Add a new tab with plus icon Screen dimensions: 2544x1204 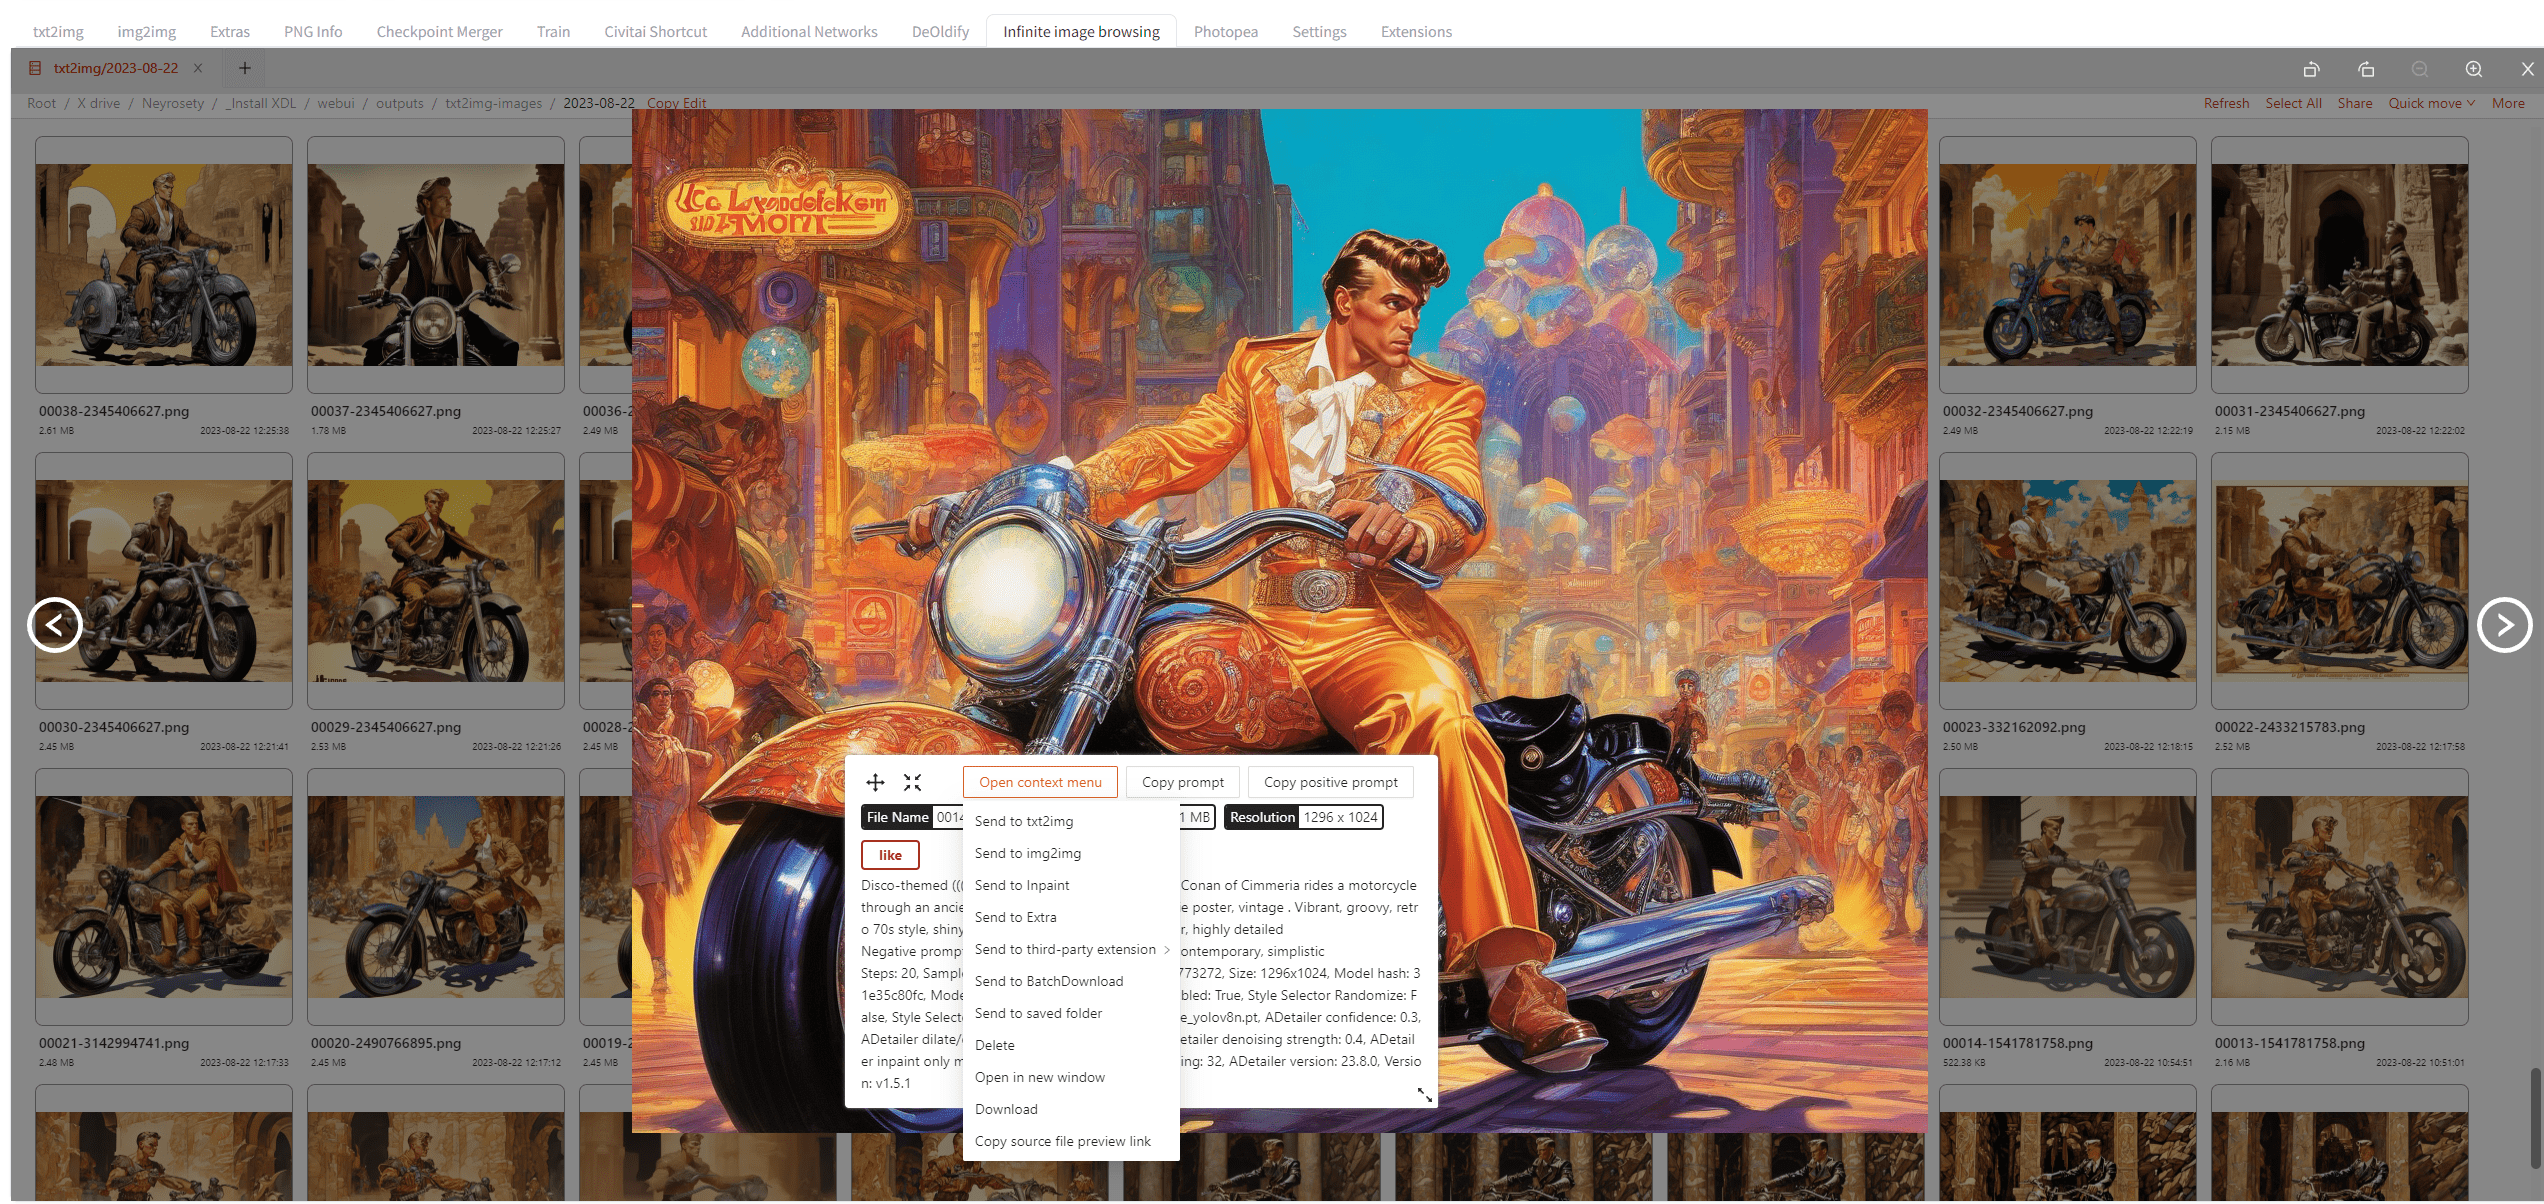[x=245, y=68]
